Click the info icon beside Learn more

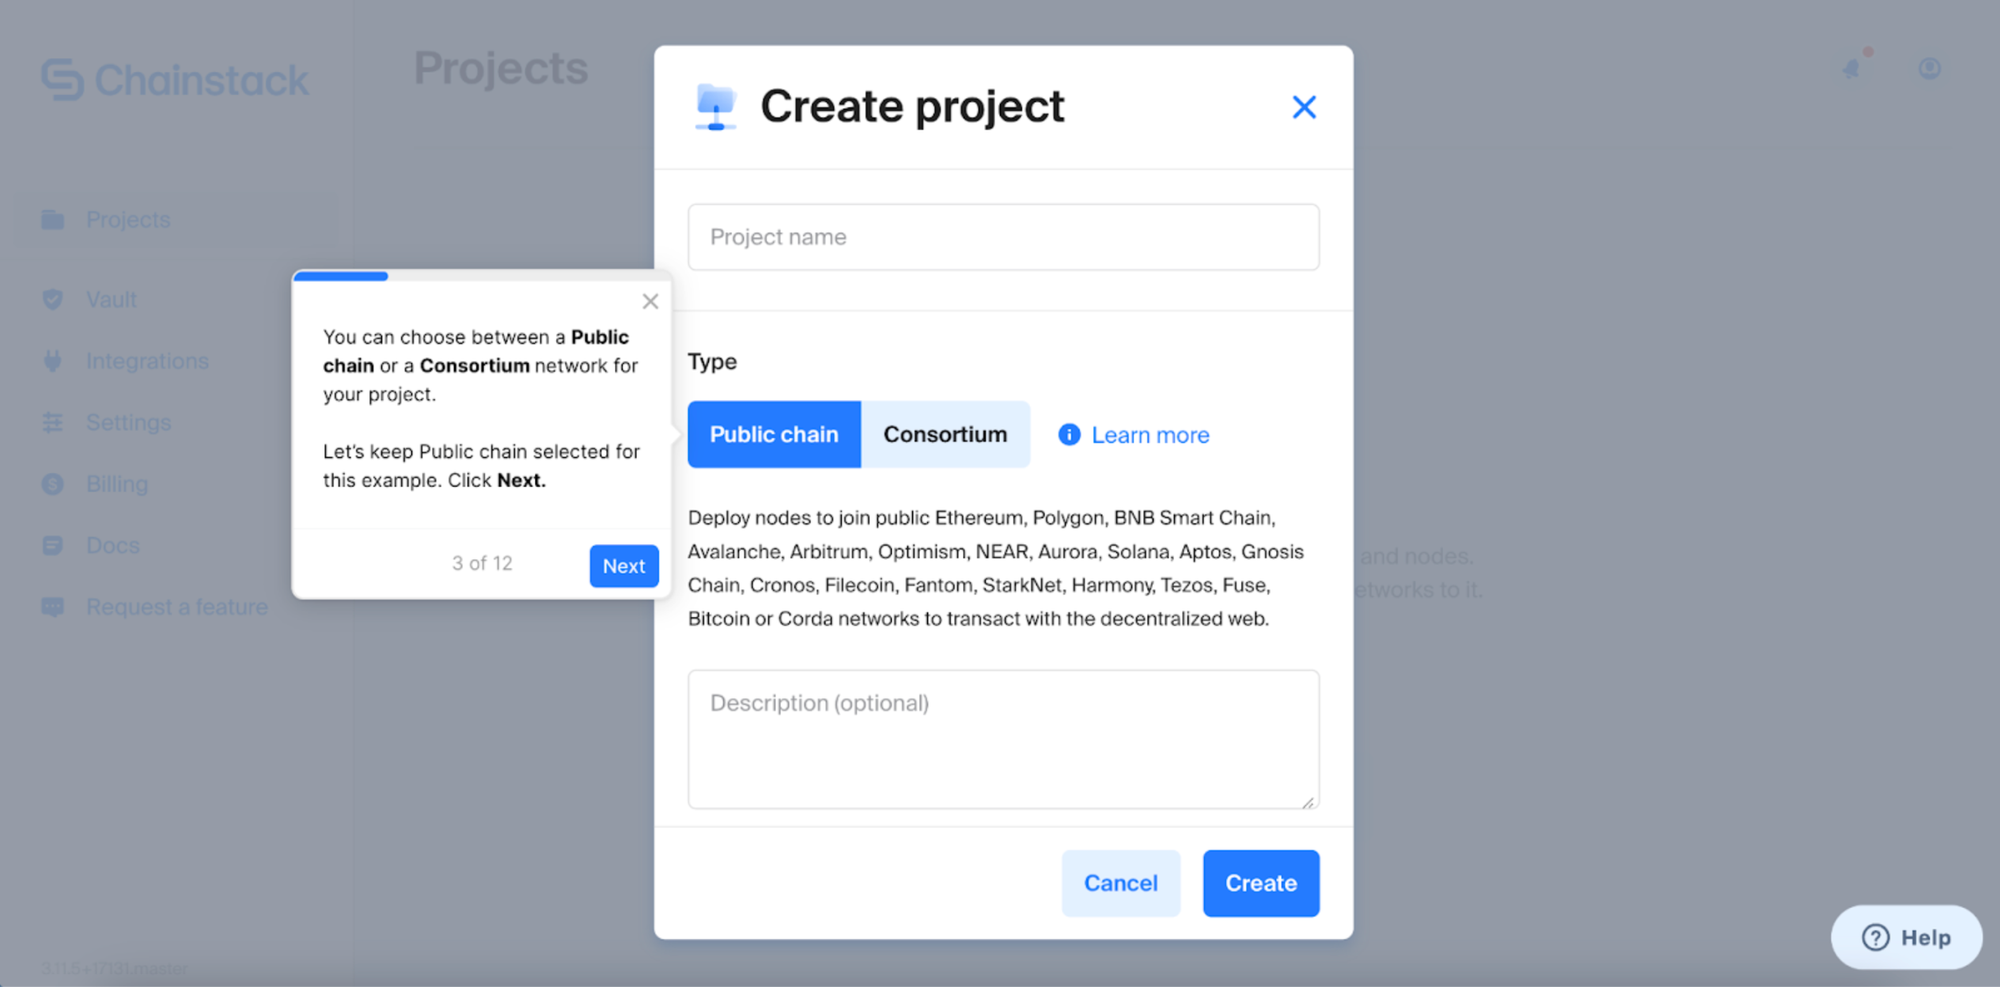point(1069,434)
